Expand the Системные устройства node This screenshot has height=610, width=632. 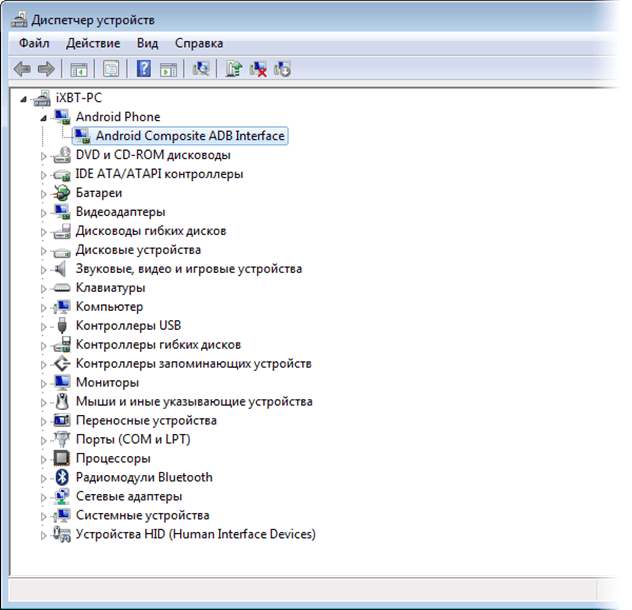click(x=44, y=516)
